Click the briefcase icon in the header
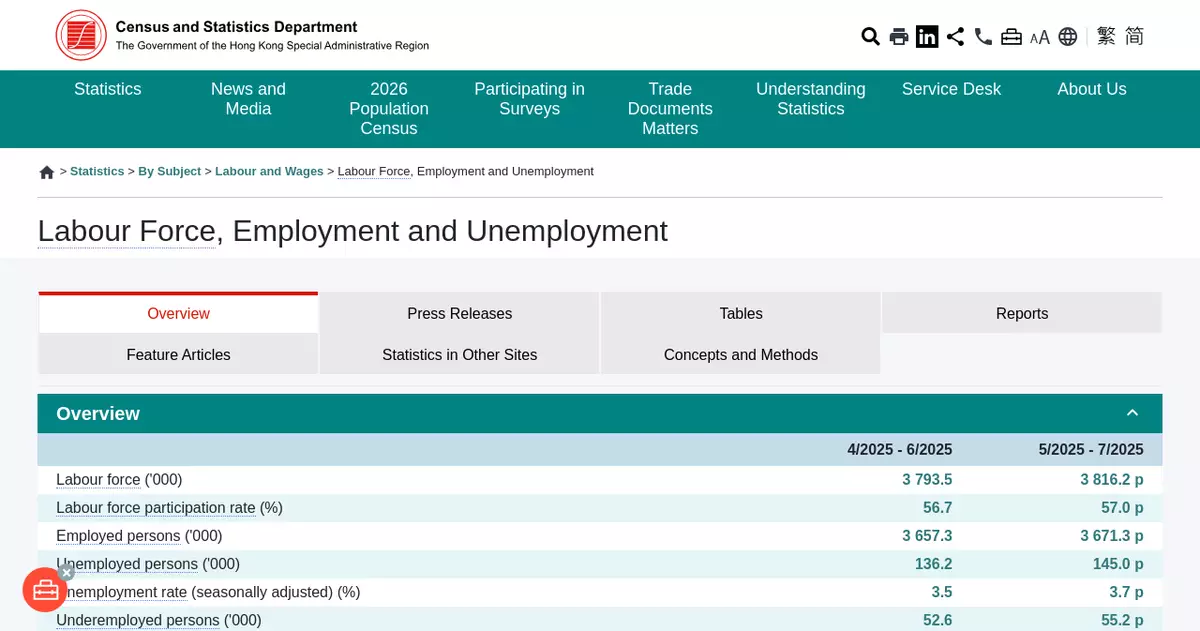The image size is (1200, 631). pos(1011,37)
